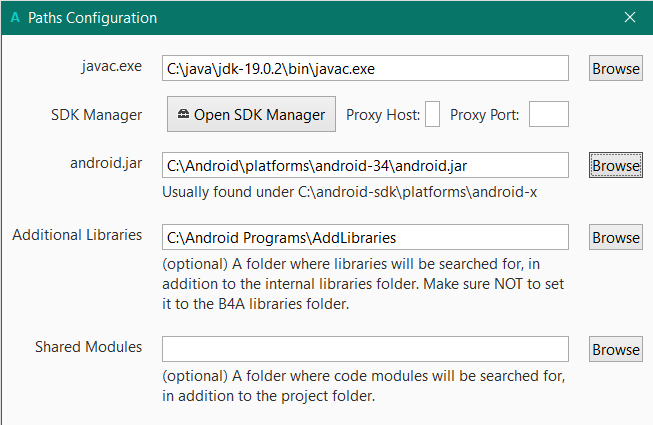Screen dimensions: 653x425
Task: Browse for the javac.exe file
Action: coord(615,68)
